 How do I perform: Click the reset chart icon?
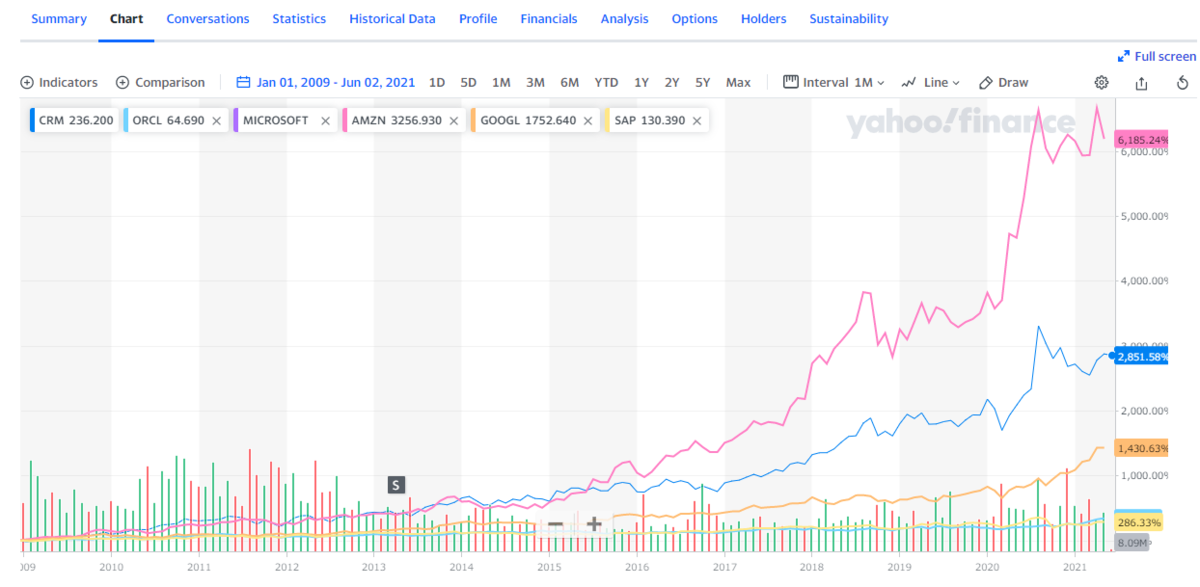1182,83
